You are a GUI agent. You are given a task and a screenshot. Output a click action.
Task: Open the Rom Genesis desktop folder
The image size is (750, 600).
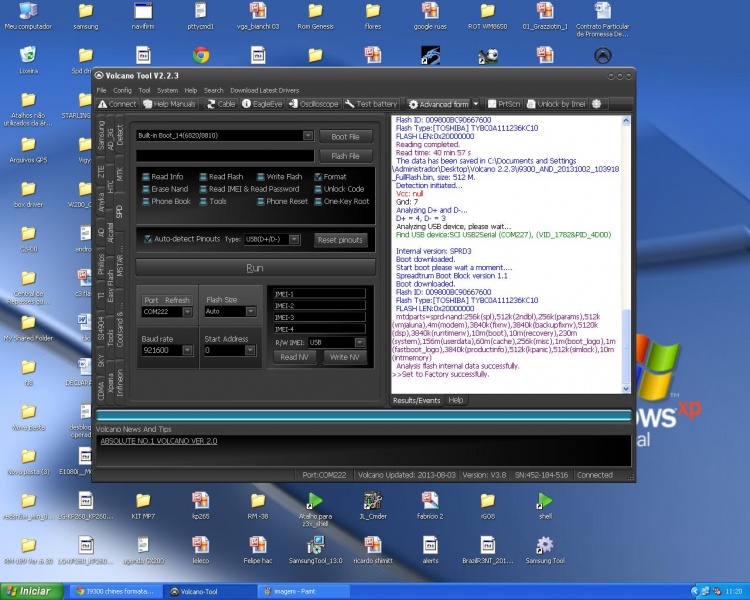(315, 16)
